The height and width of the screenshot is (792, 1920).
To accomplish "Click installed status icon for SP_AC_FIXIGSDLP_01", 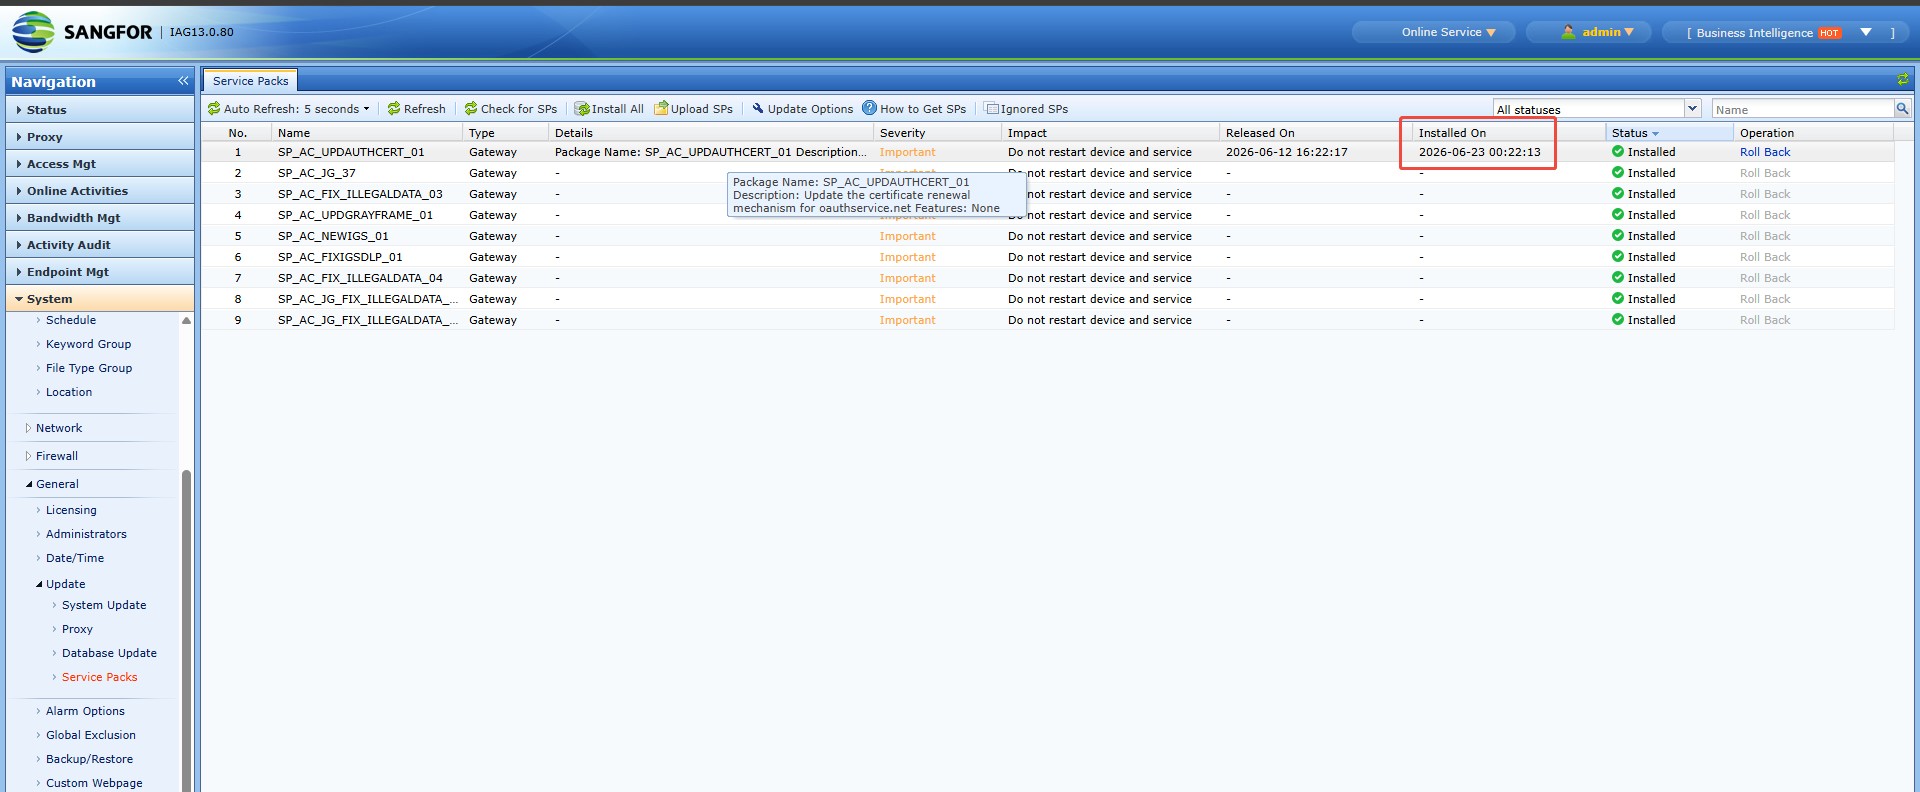I will click(1618, 256).
